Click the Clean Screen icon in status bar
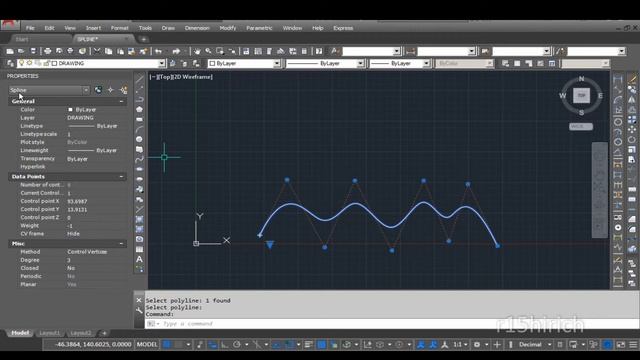640x360 pixels. [x=621, y=344]
